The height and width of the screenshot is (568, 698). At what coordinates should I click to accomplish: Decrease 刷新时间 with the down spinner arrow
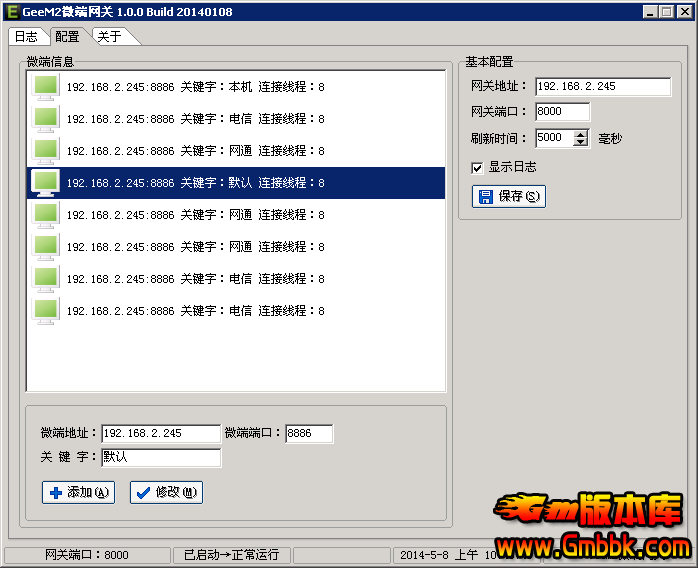pyautogui.click(x=580, y=143)
